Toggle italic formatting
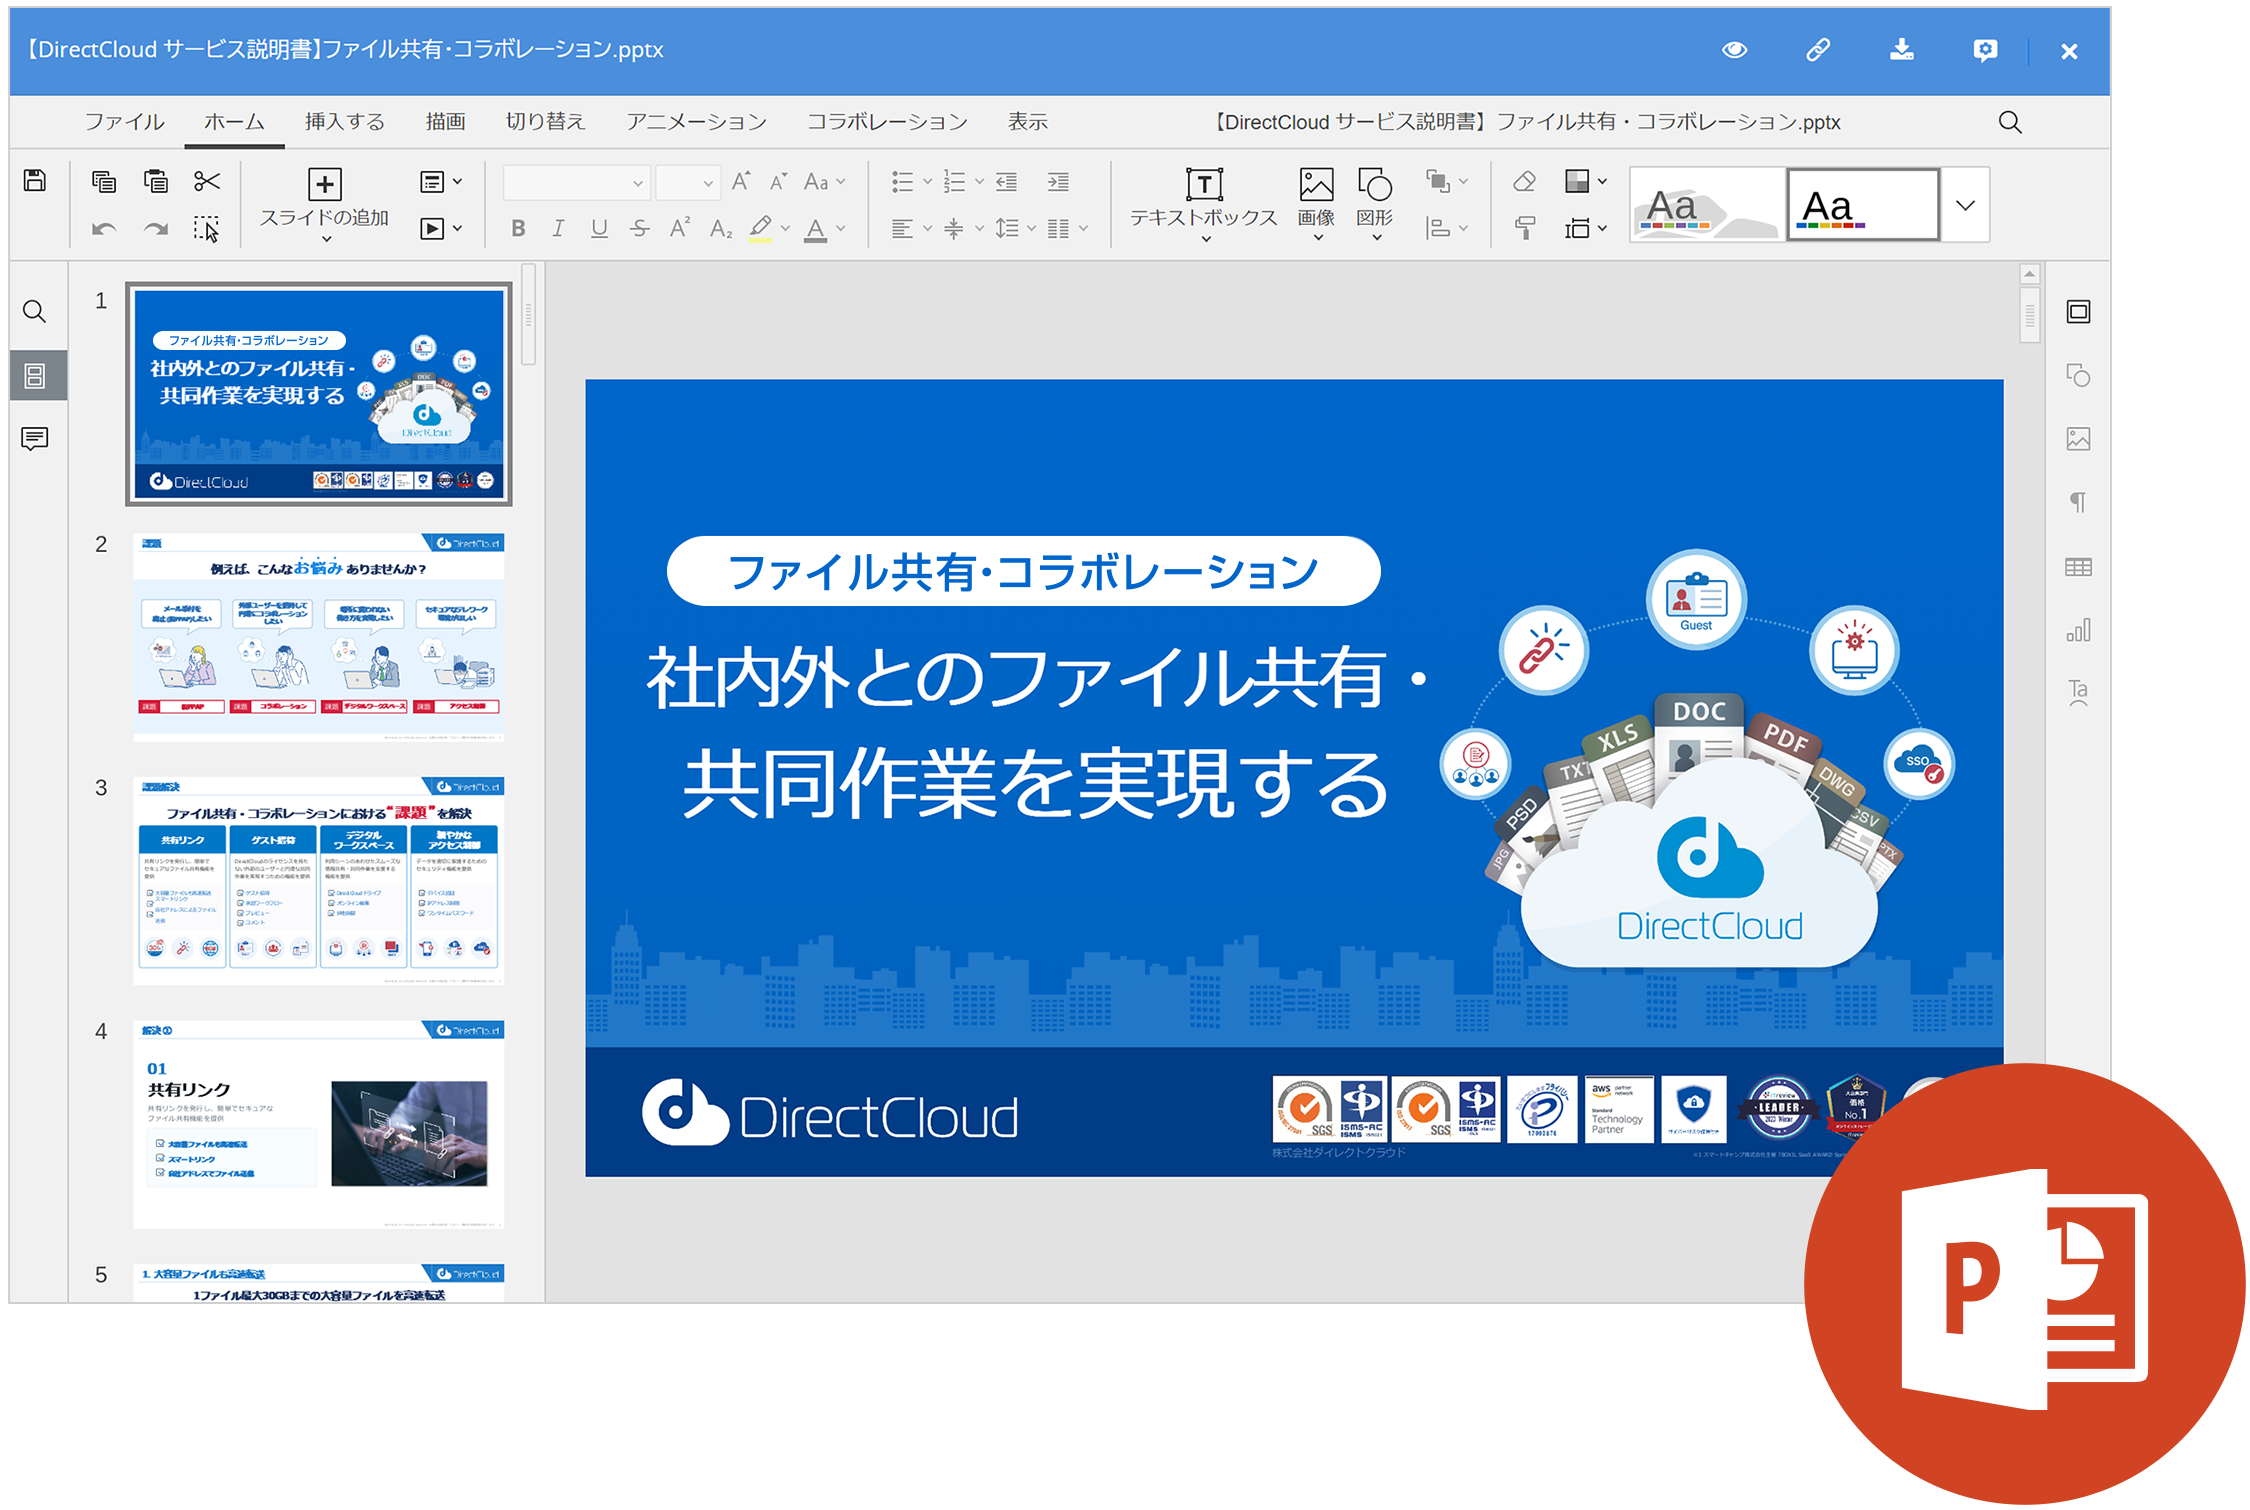Screen dimensions: 2250x1510 (x=558, y=229)
